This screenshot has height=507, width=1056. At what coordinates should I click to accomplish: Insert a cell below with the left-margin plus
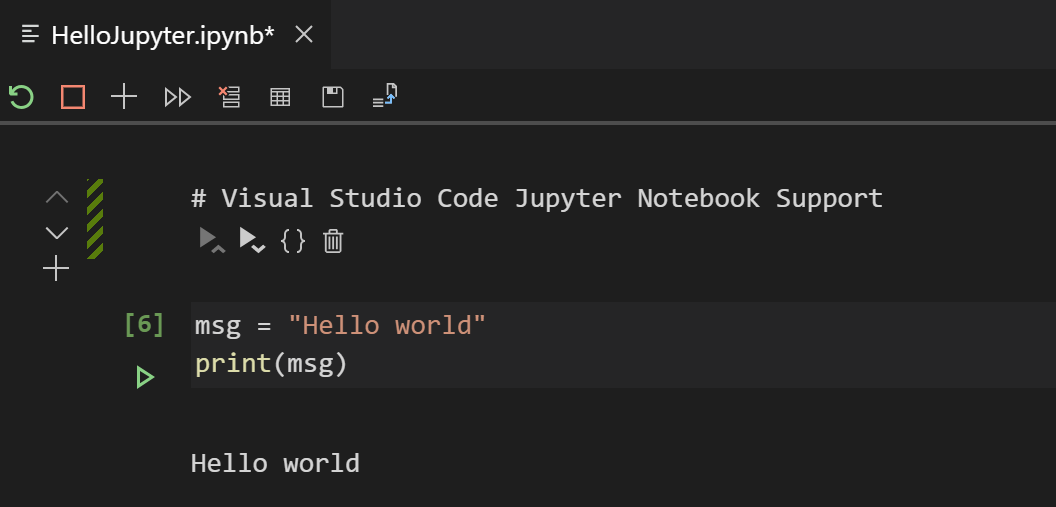(x=56, y=269)
